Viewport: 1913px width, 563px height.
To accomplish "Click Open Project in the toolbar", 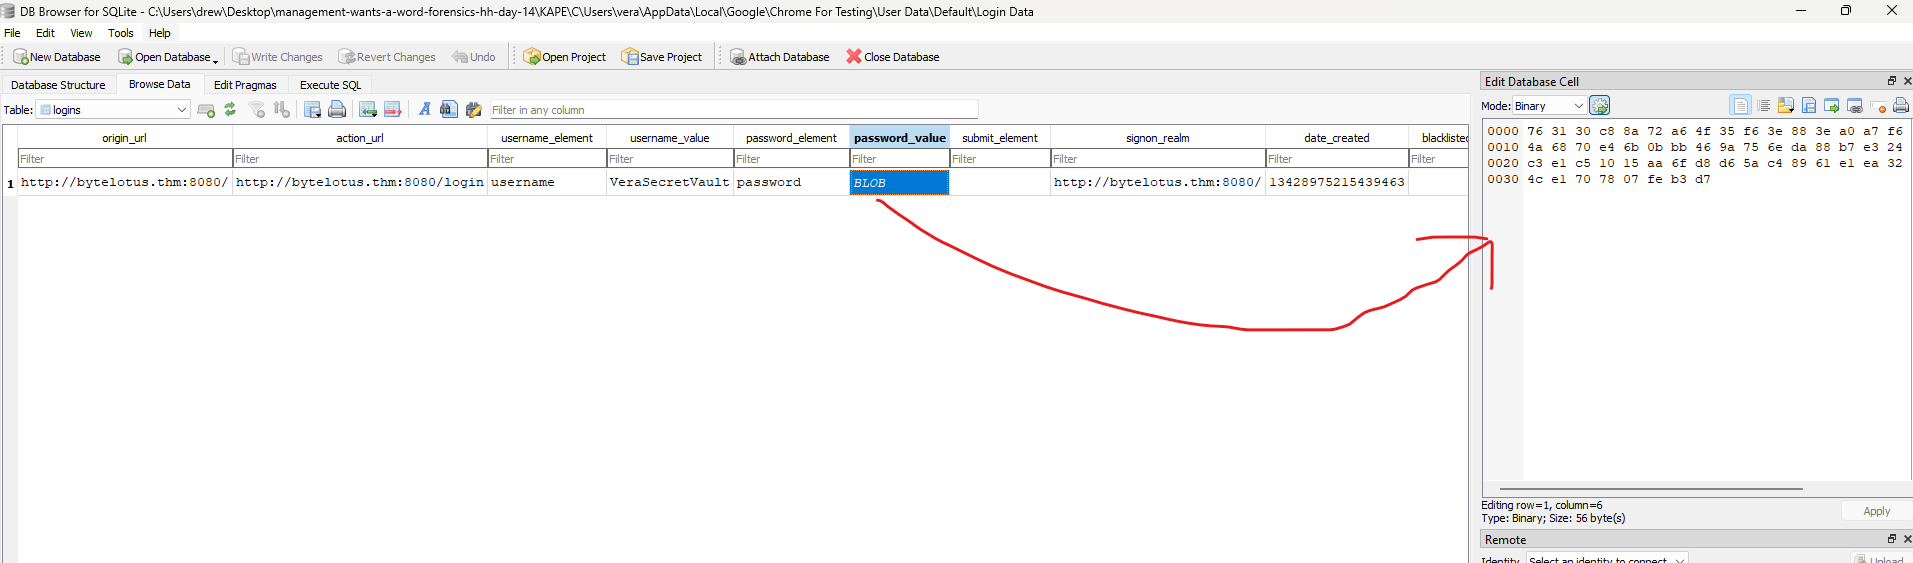I will tap(565, 57).
